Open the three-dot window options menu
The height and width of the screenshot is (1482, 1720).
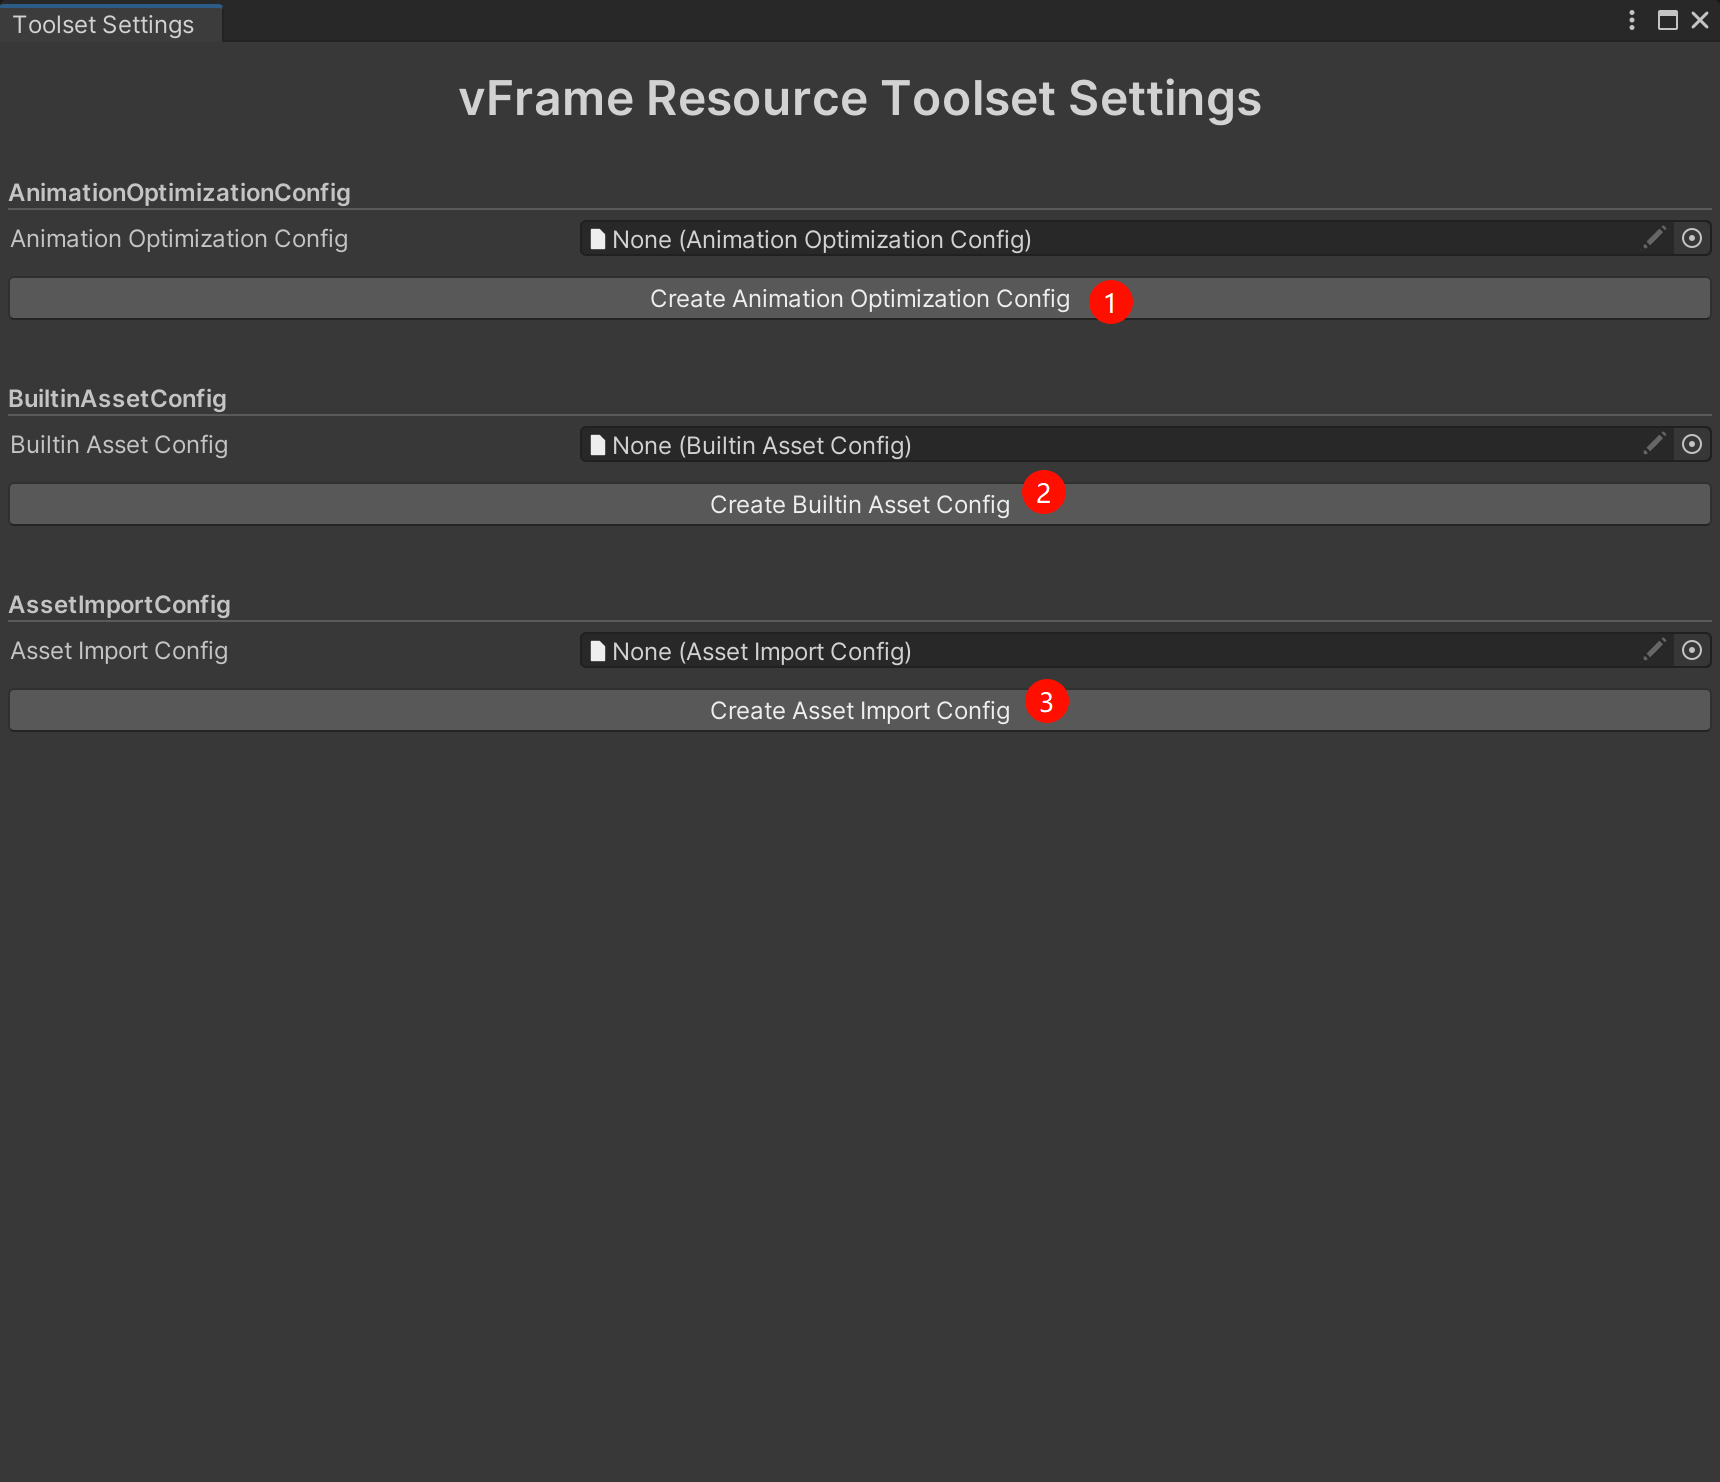(x=1631, y=20)
